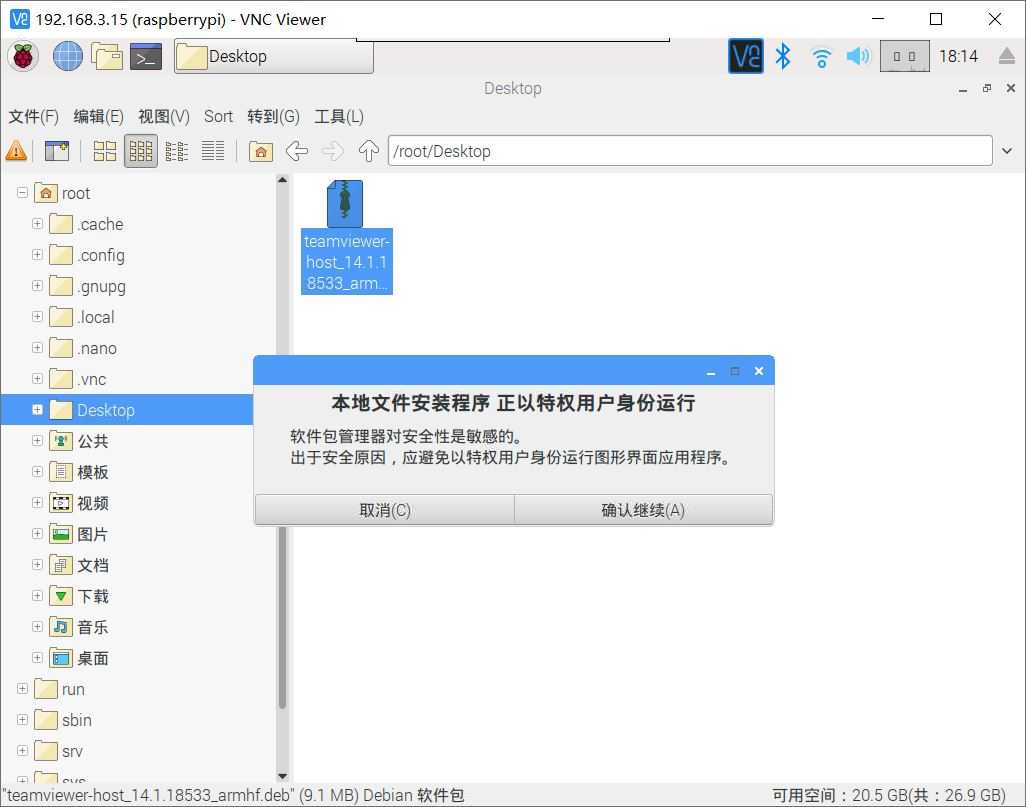Viewport: 1026px width, 807px height.
Task: Switch to detailed list view
Action: point(213,151)
